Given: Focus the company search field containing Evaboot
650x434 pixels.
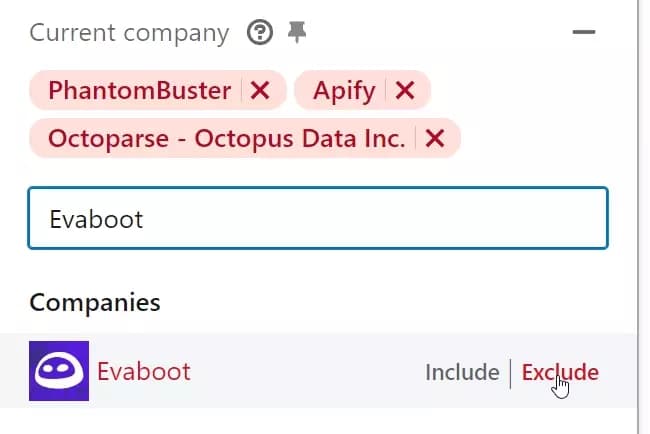Looking at the screenshot, I should (318, 218).
